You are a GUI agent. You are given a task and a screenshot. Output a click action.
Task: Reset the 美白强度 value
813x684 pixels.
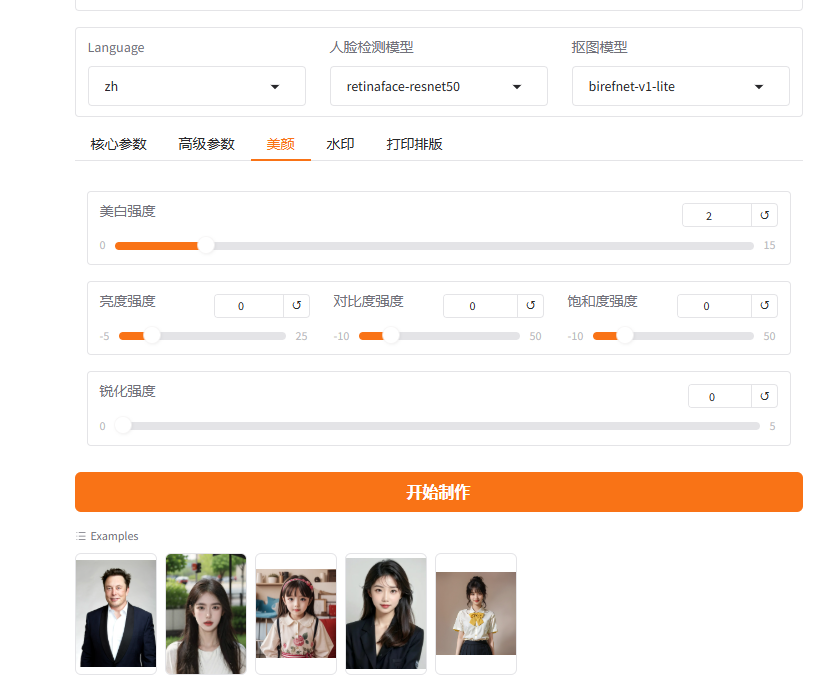[764, 215]
